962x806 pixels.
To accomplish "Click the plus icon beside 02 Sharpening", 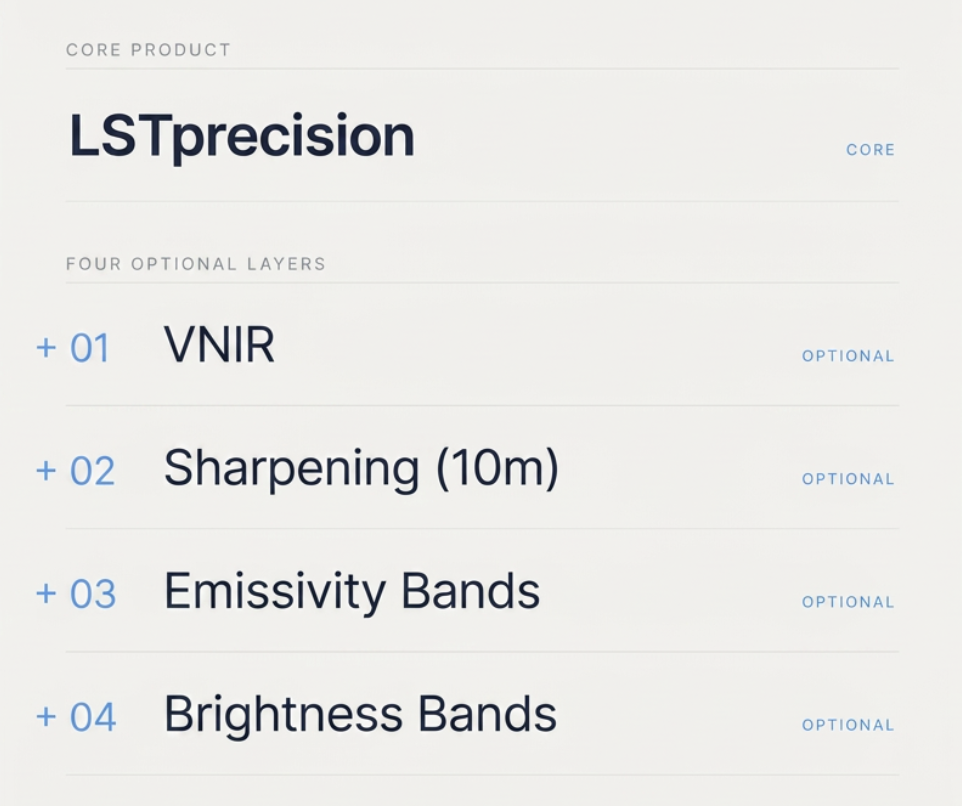I will pos(46,471).
